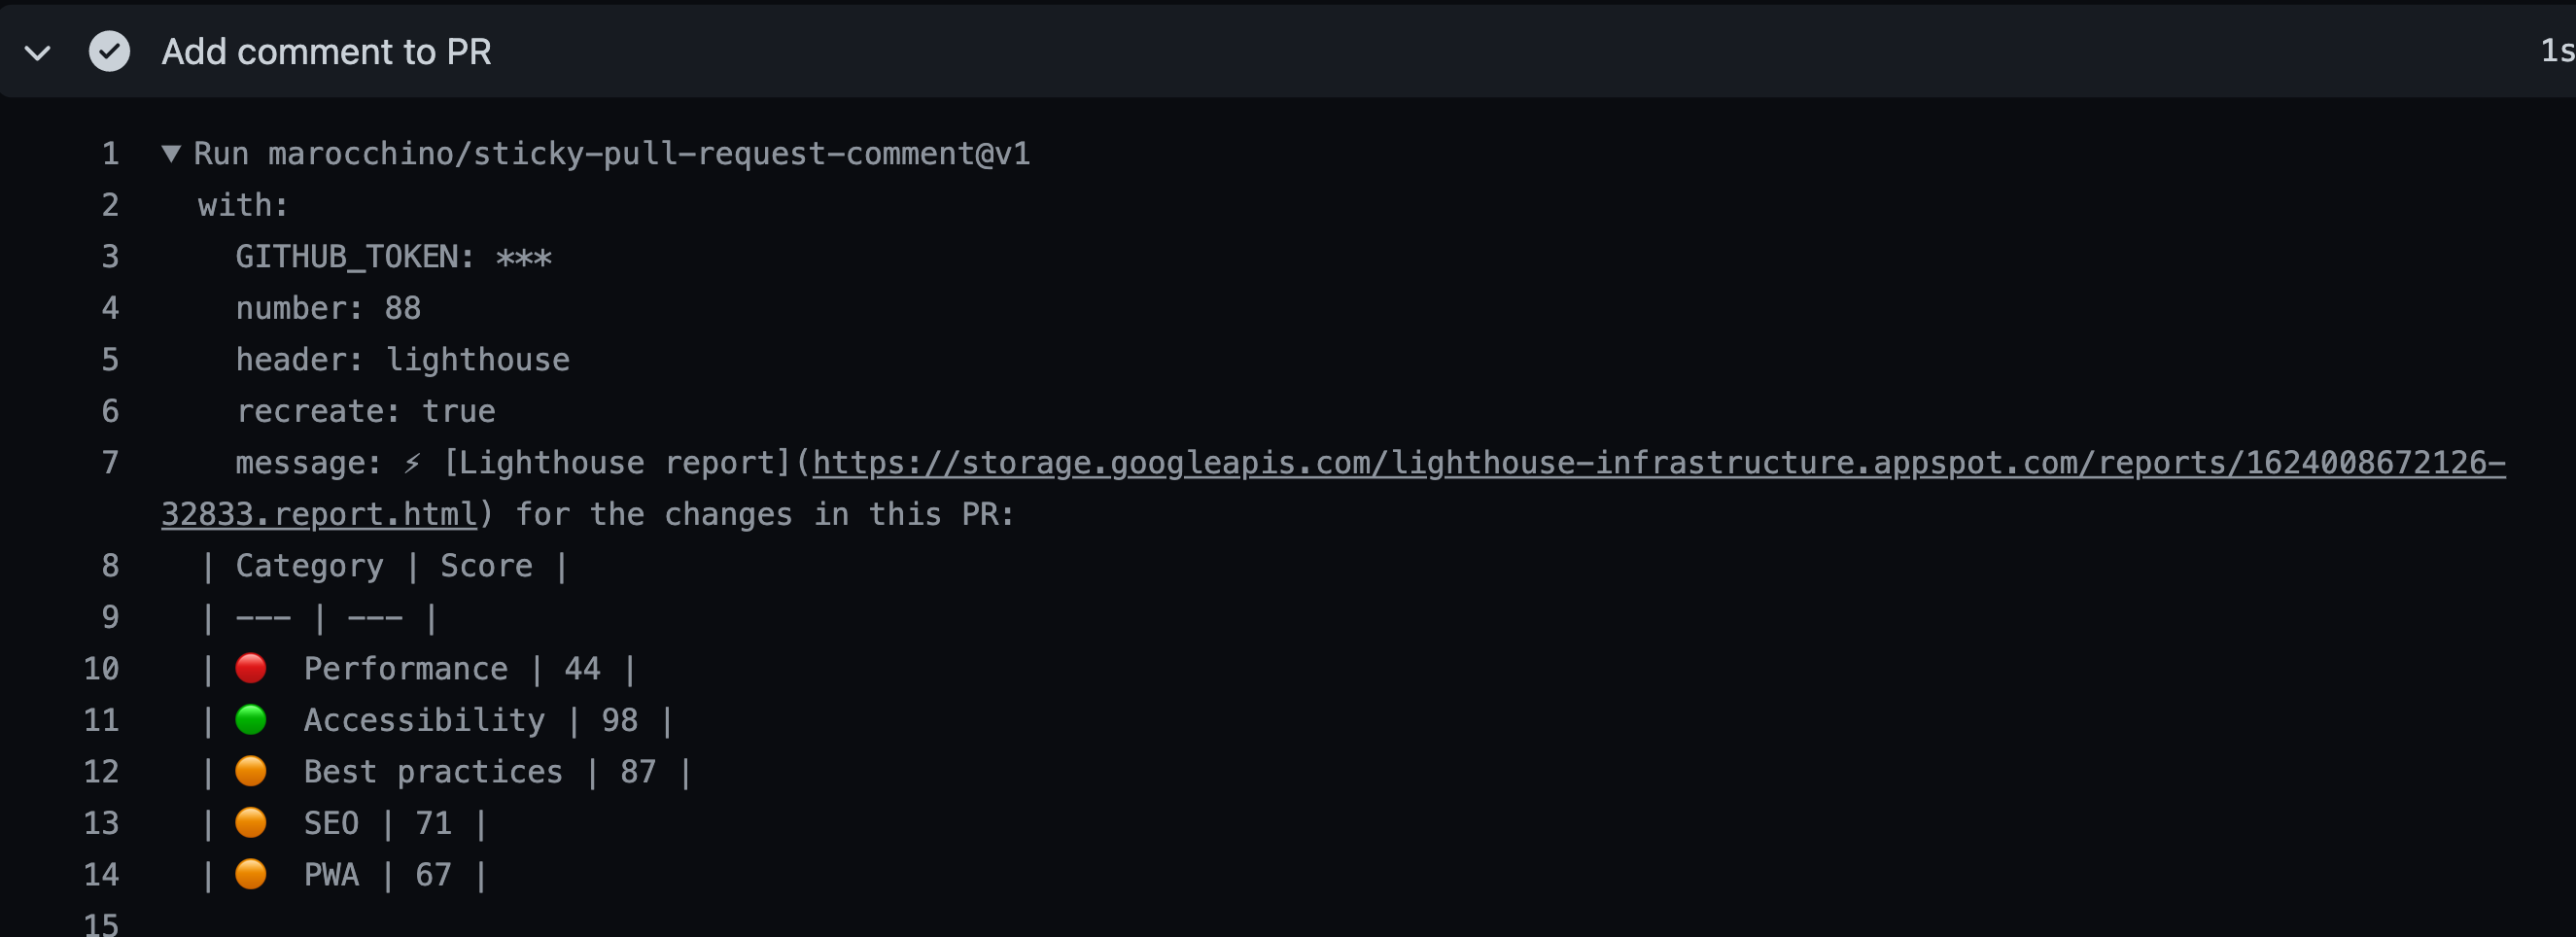Click the orange PWA score indicator
Screen dimensions: 2576x937
click(x=251, y=874)
